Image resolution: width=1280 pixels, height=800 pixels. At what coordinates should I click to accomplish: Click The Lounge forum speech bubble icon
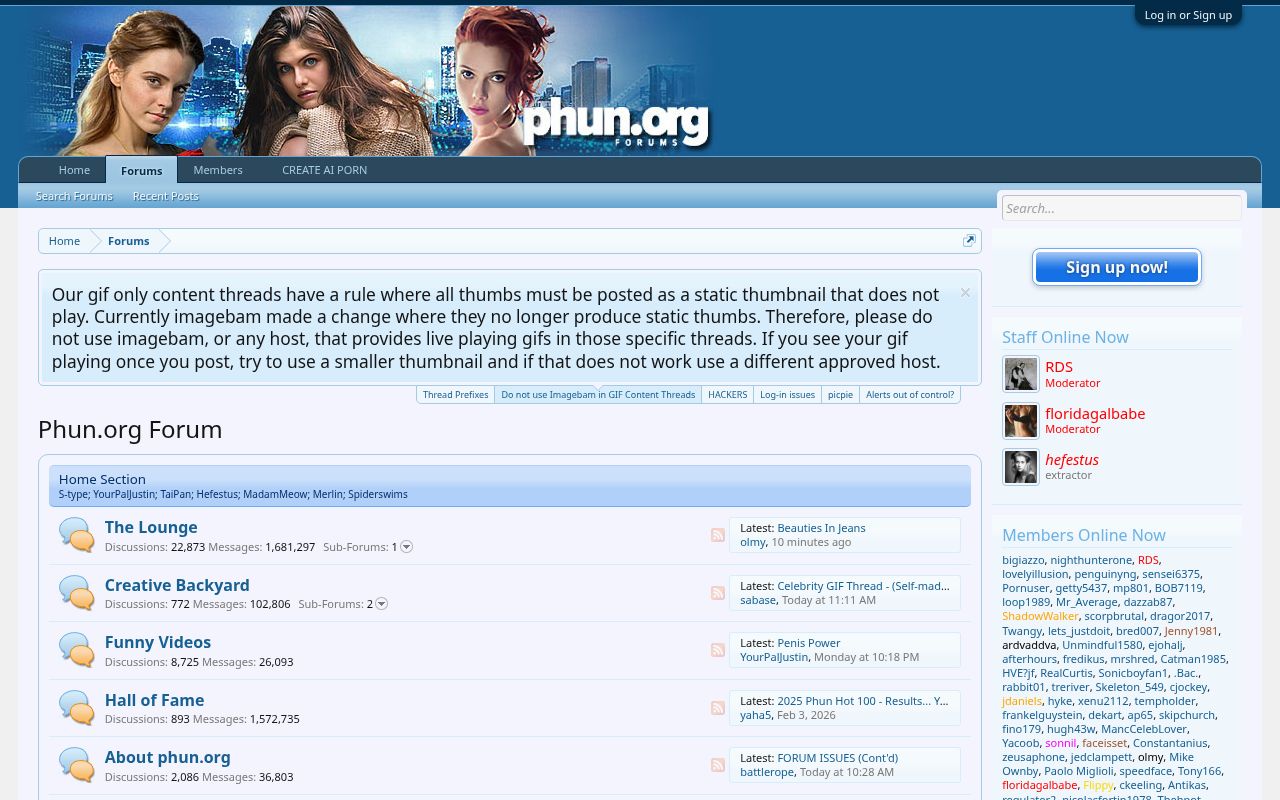(76, 535)
